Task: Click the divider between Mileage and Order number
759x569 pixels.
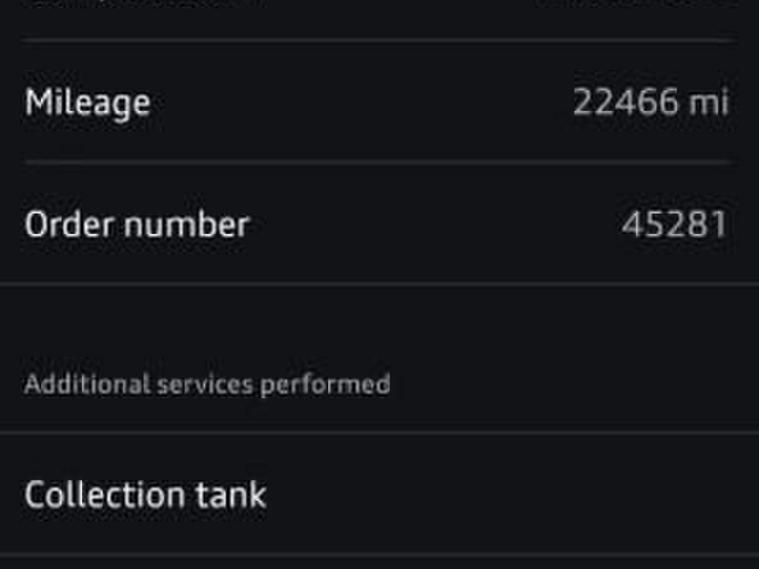Action: pos(378,162)
